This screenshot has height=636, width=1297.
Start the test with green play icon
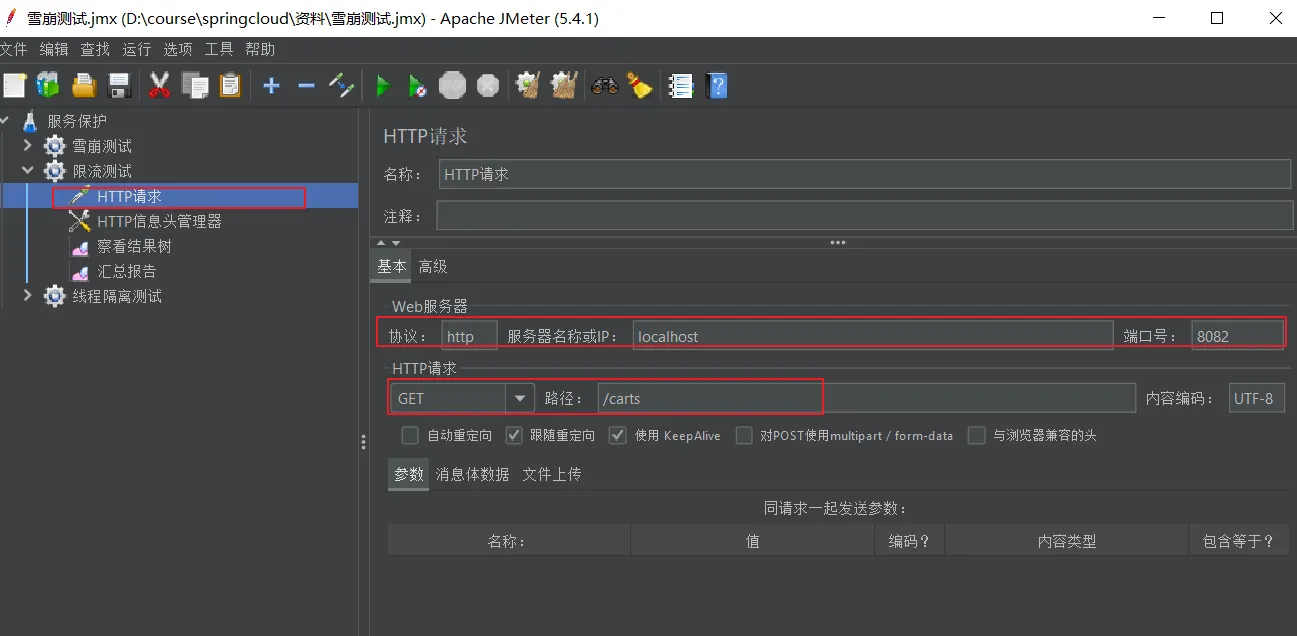click(x=382, y=86)
